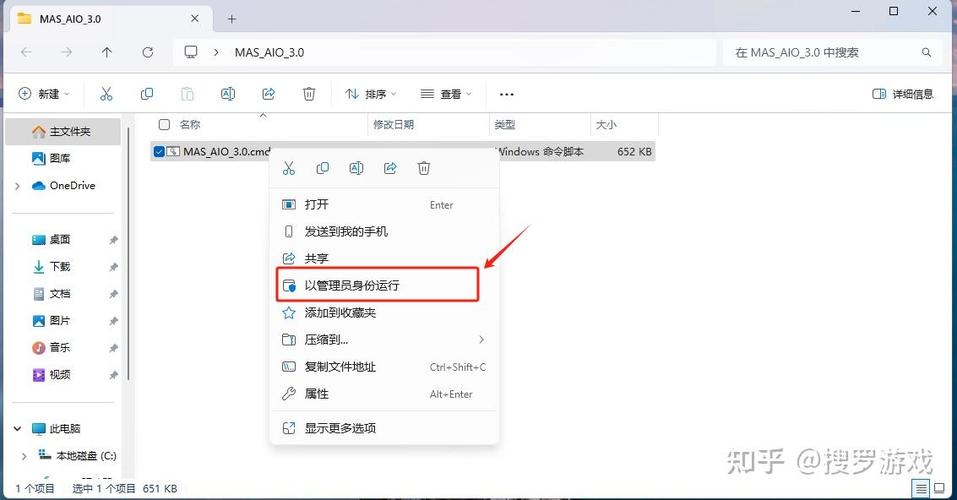The image size is (957, 500).
Task: Click the Copy icon in the toolbar
Action: [x=146, y=94]
